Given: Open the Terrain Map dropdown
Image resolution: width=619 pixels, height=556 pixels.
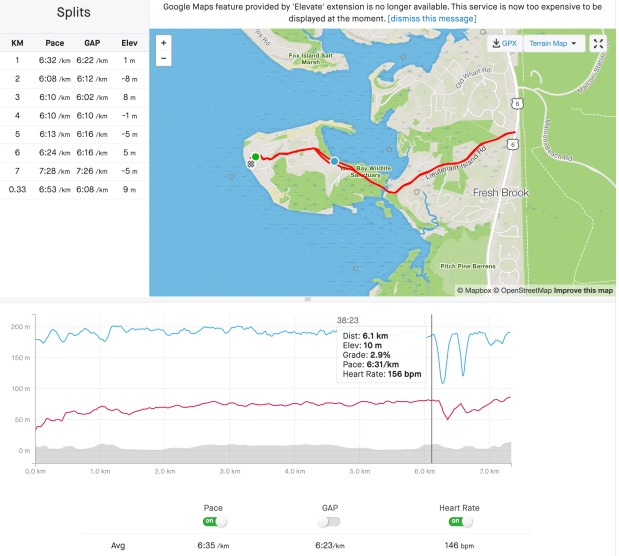Looking at the screenshot, I should pyautogui.click(x=554, y=44).
